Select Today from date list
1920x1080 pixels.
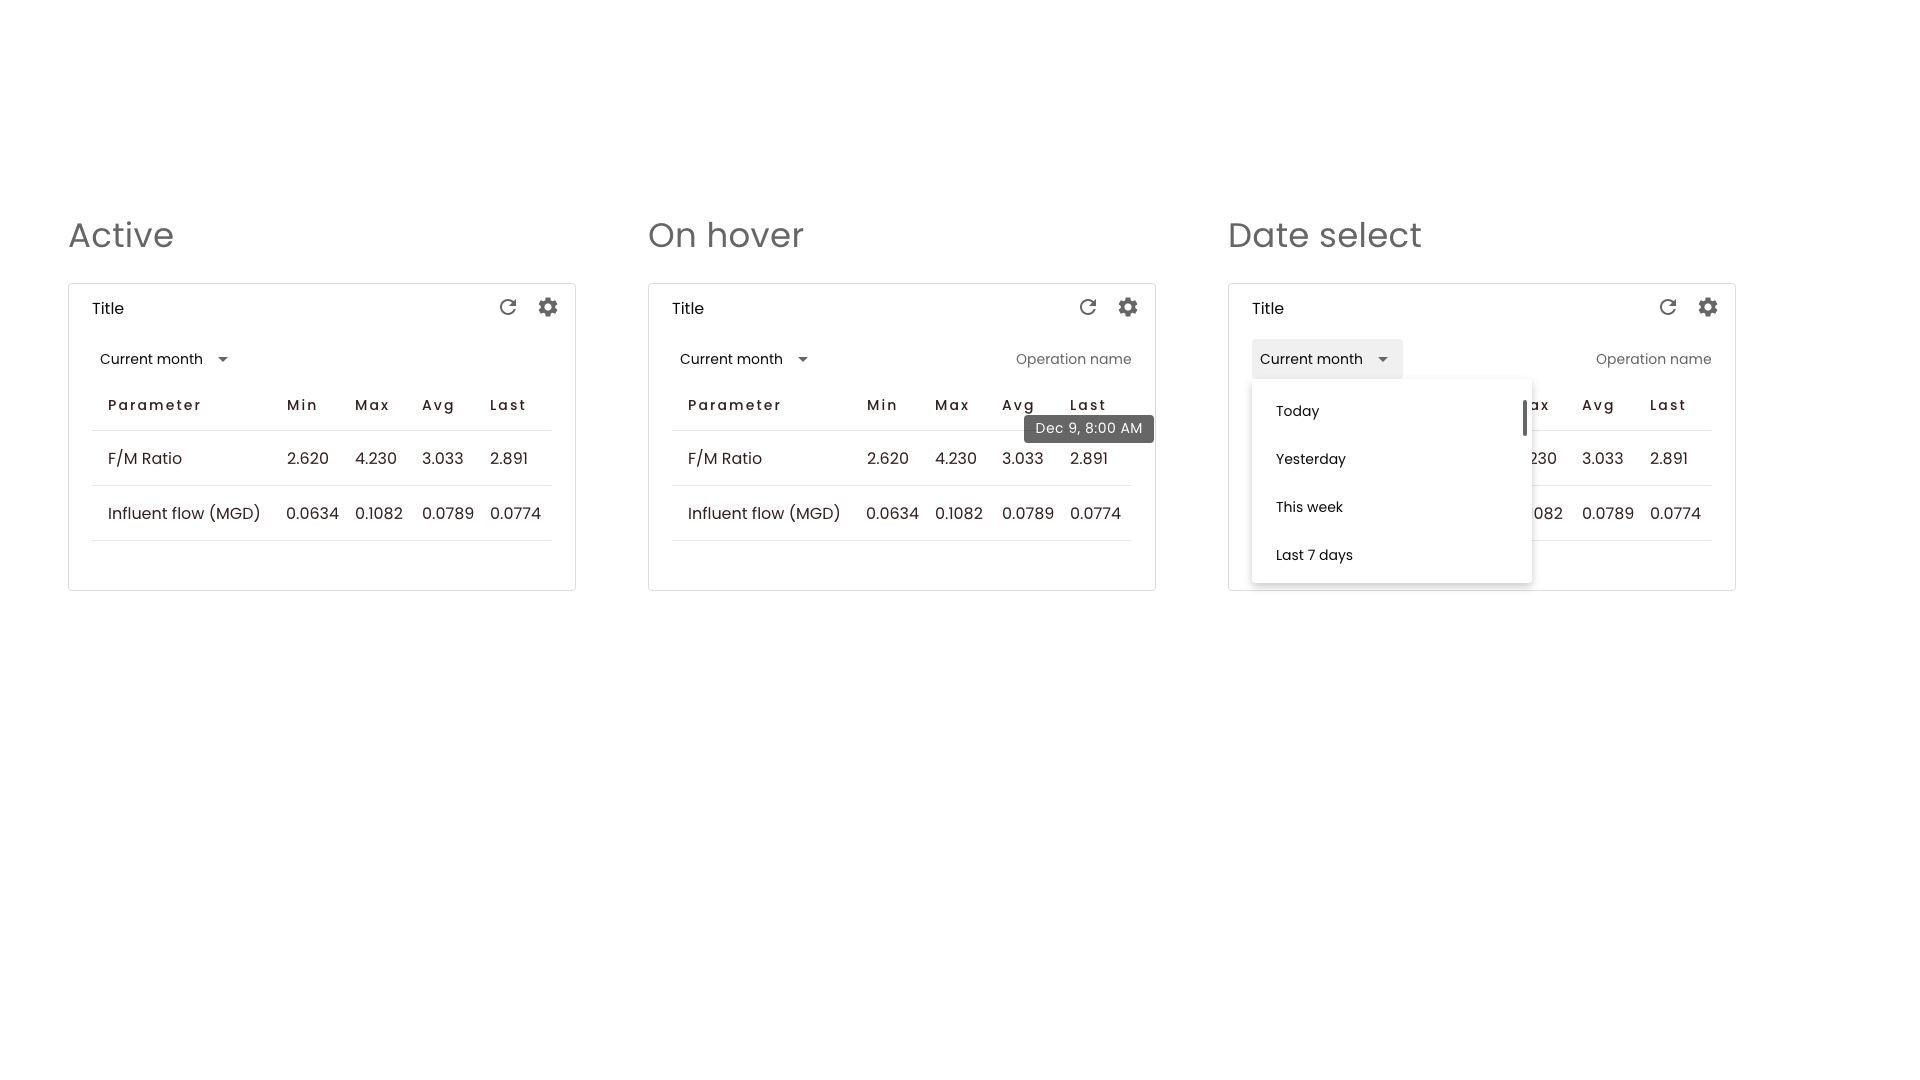1297,411
